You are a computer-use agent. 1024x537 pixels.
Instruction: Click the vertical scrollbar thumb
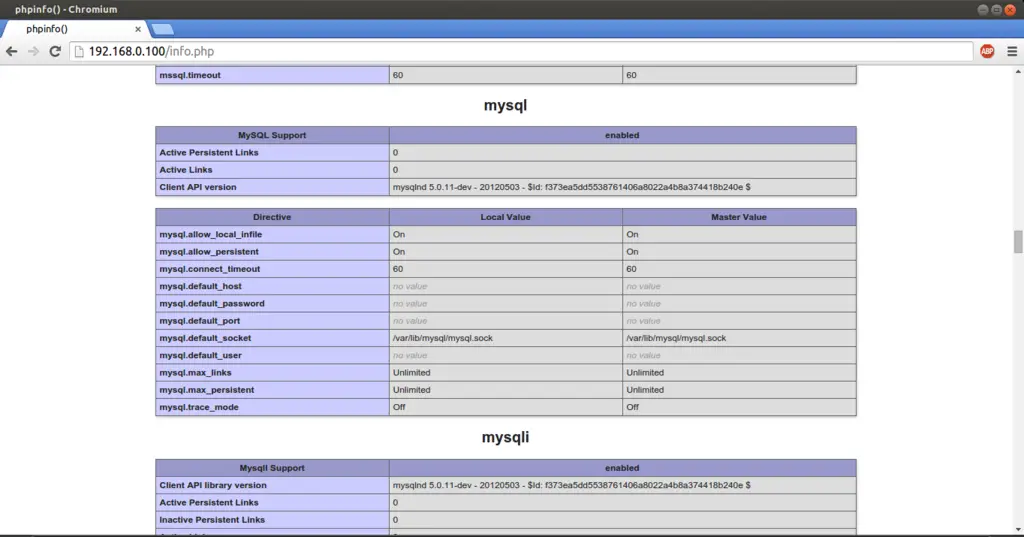pos(1017,241)
